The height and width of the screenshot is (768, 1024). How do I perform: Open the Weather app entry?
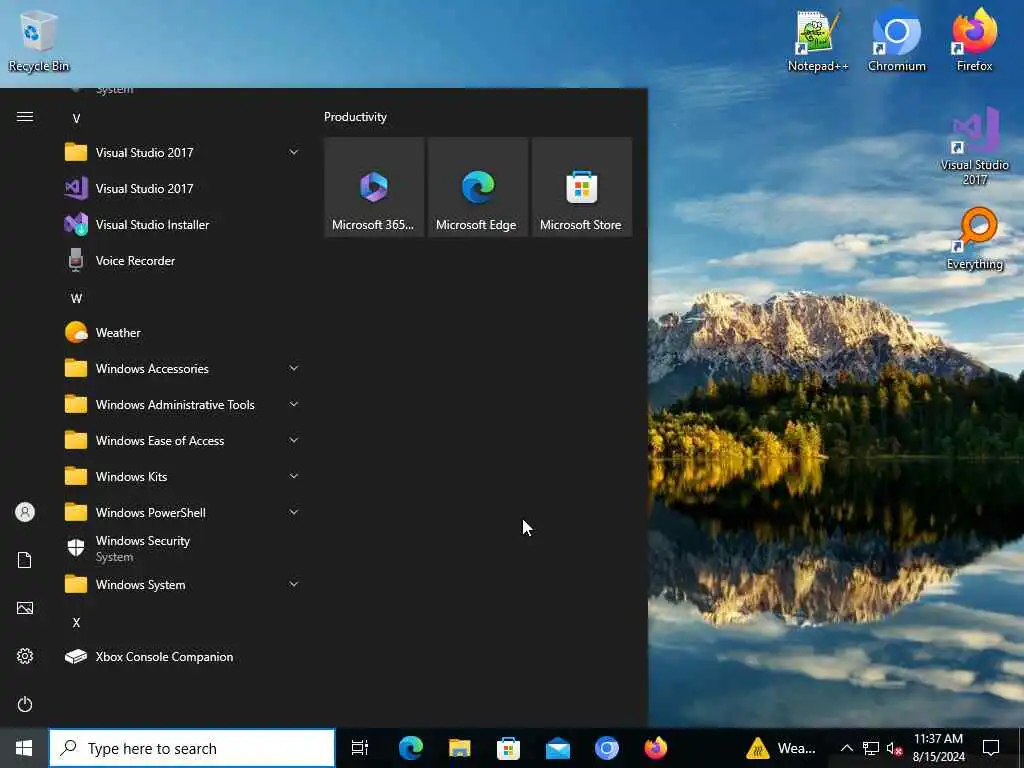point(183,333)
